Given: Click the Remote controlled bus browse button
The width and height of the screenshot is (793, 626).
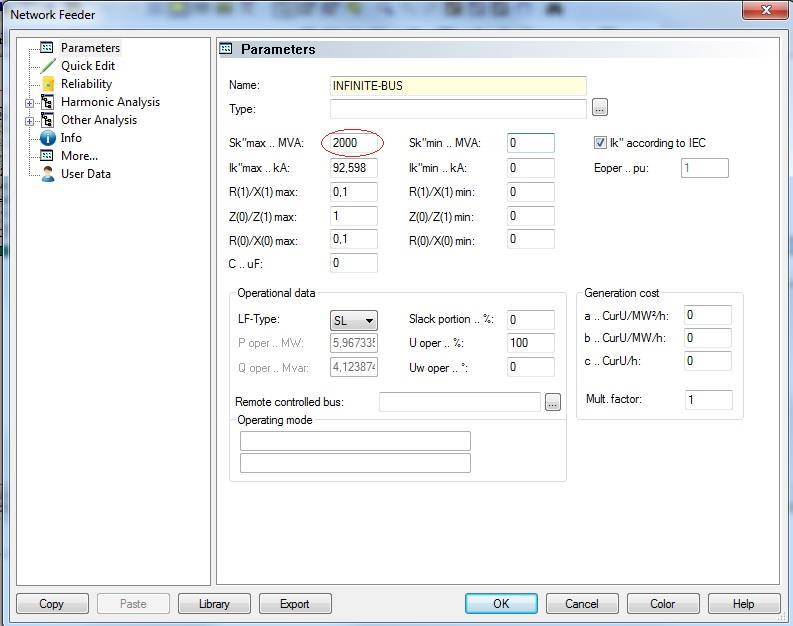Looking at the screenshot, I should click(553, 403).
